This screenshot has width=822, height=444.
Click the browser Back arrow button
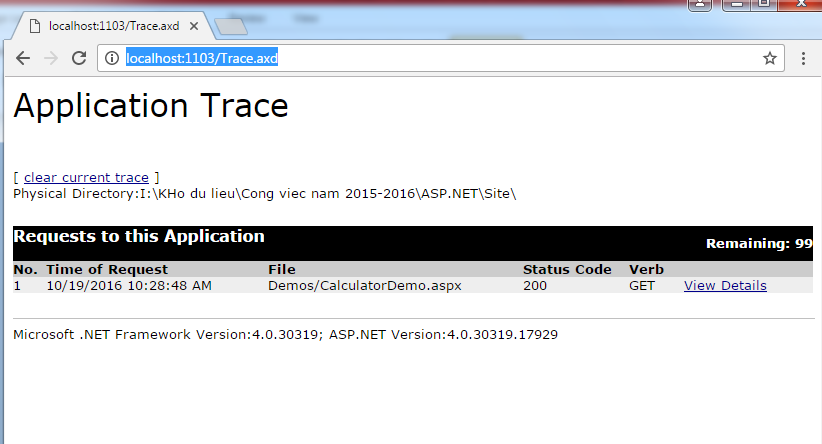tap(23, 59)
